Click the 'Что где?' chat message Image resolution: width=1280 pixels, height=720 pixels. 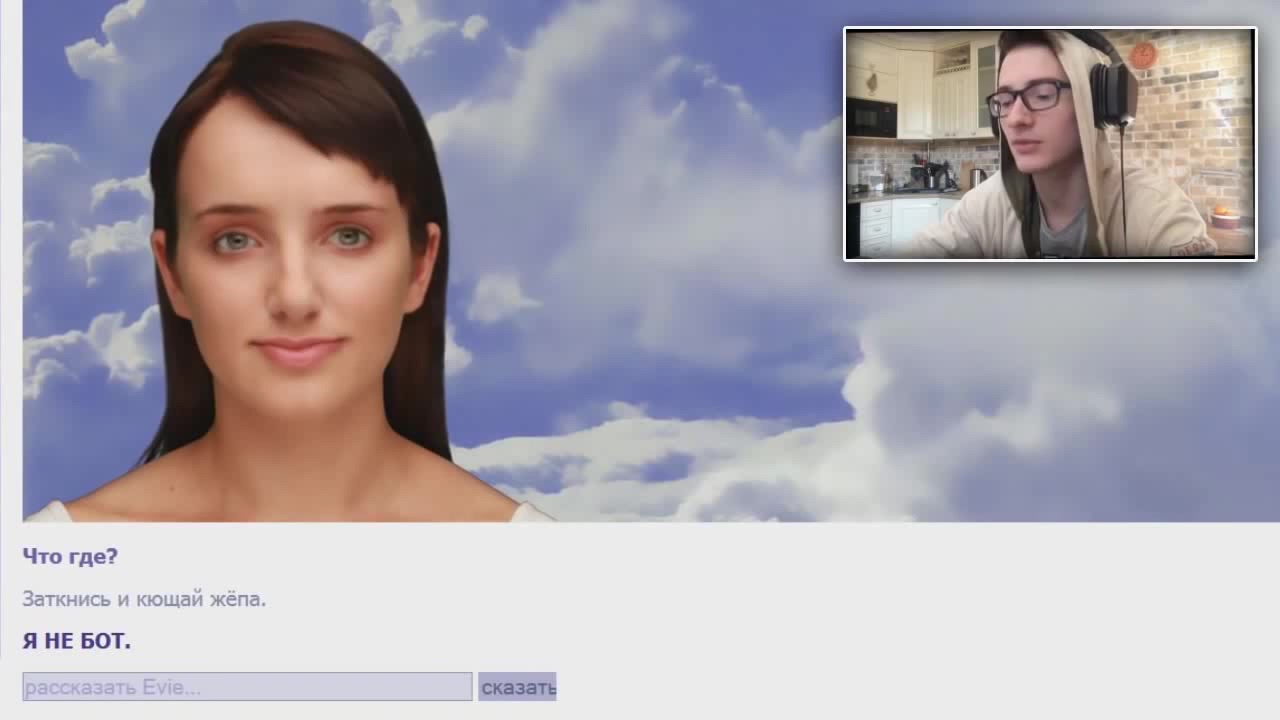(x=70, y=557)
